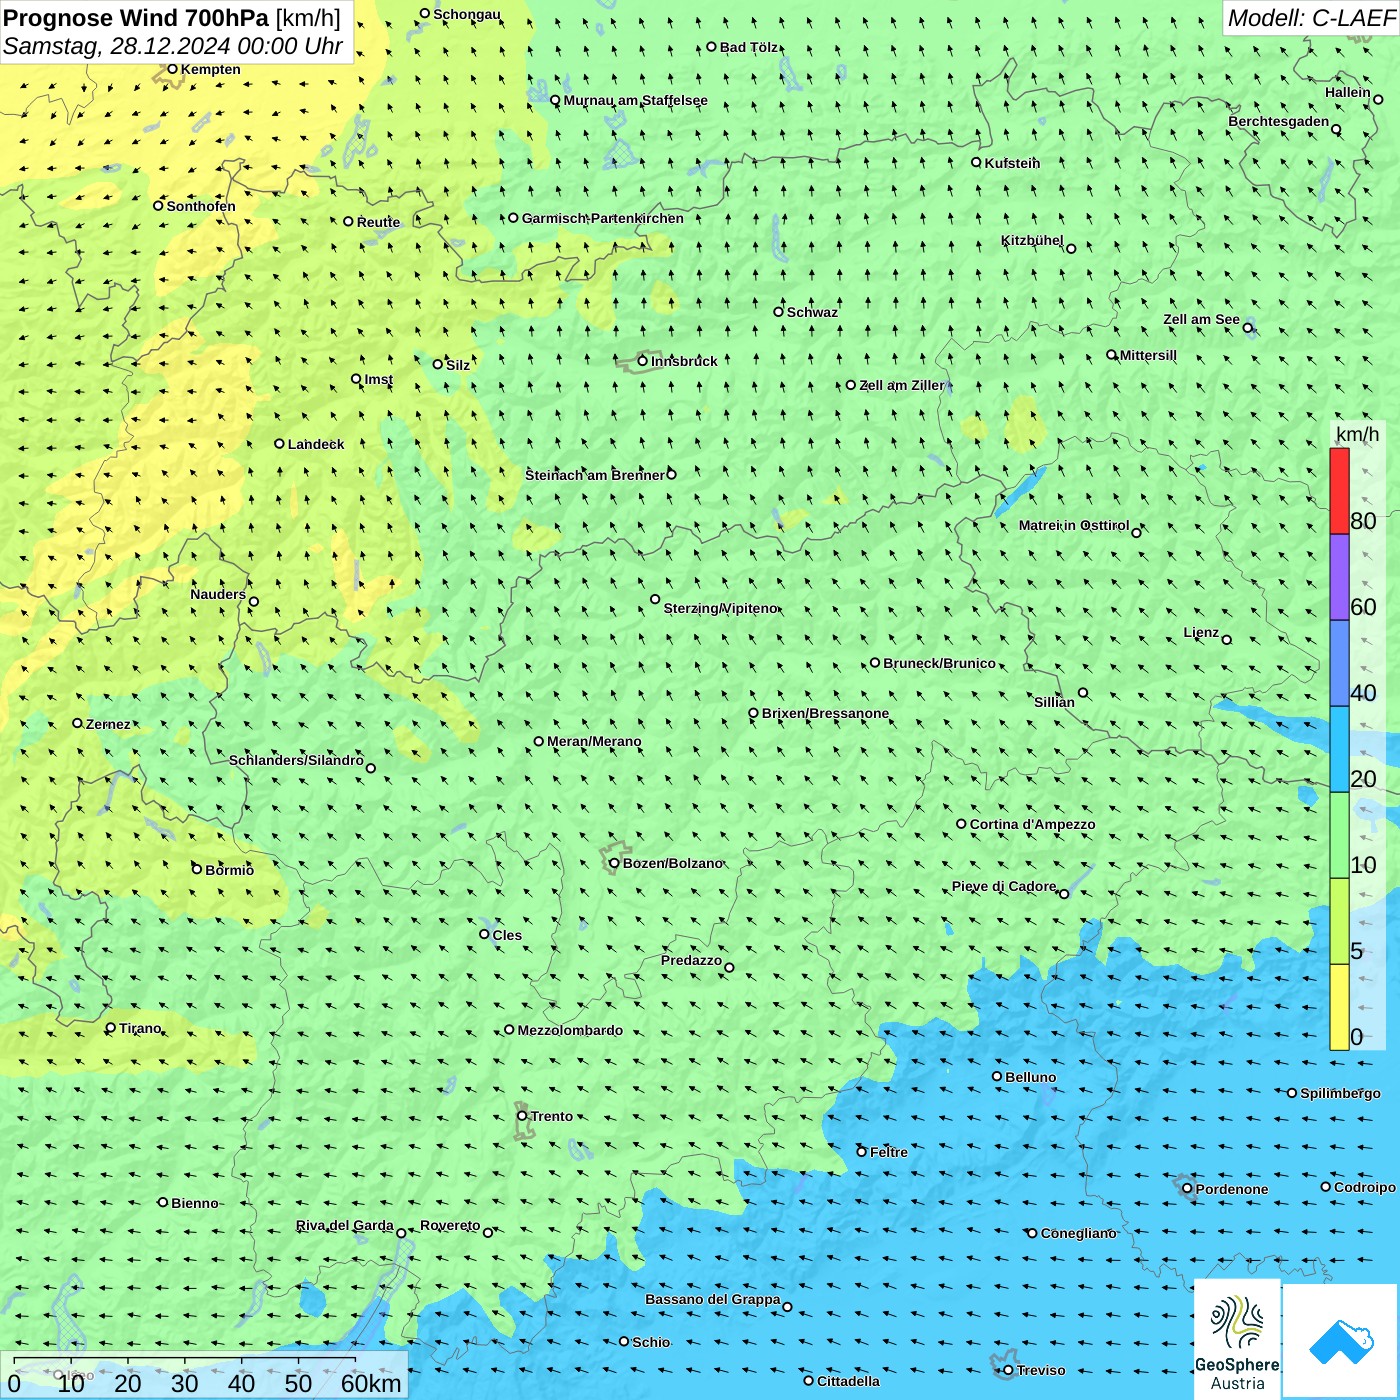Click the '60km' scale bar label
The width and height of the screenshot is (1400, 1400).
click(371, 1383)
